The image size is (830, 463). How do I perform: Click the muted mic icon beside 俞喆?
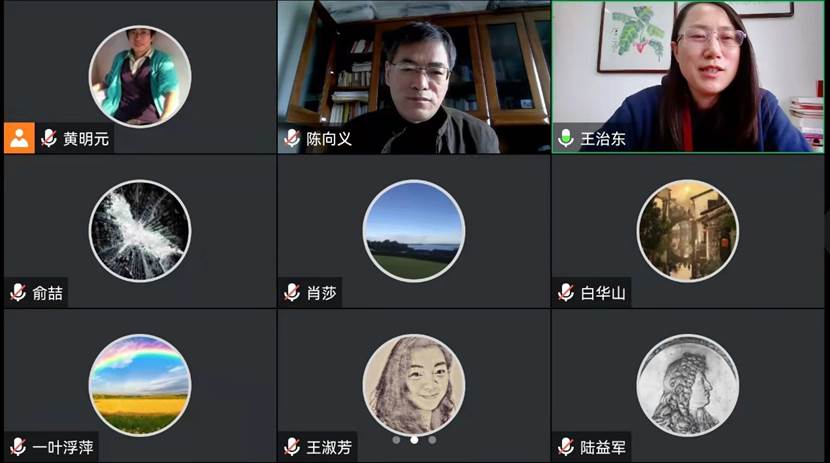click(19, 292)
